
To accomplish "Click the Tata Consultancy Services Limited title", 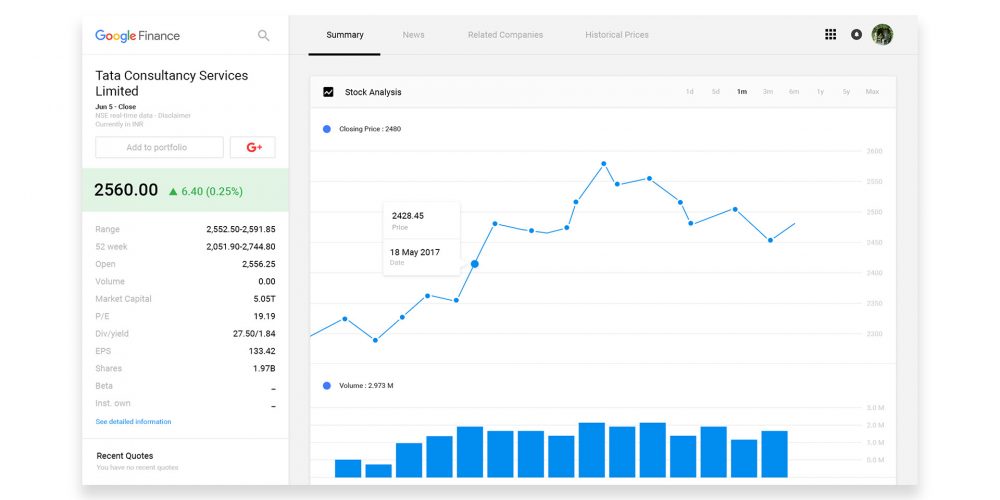I will [x=172, y=83].
